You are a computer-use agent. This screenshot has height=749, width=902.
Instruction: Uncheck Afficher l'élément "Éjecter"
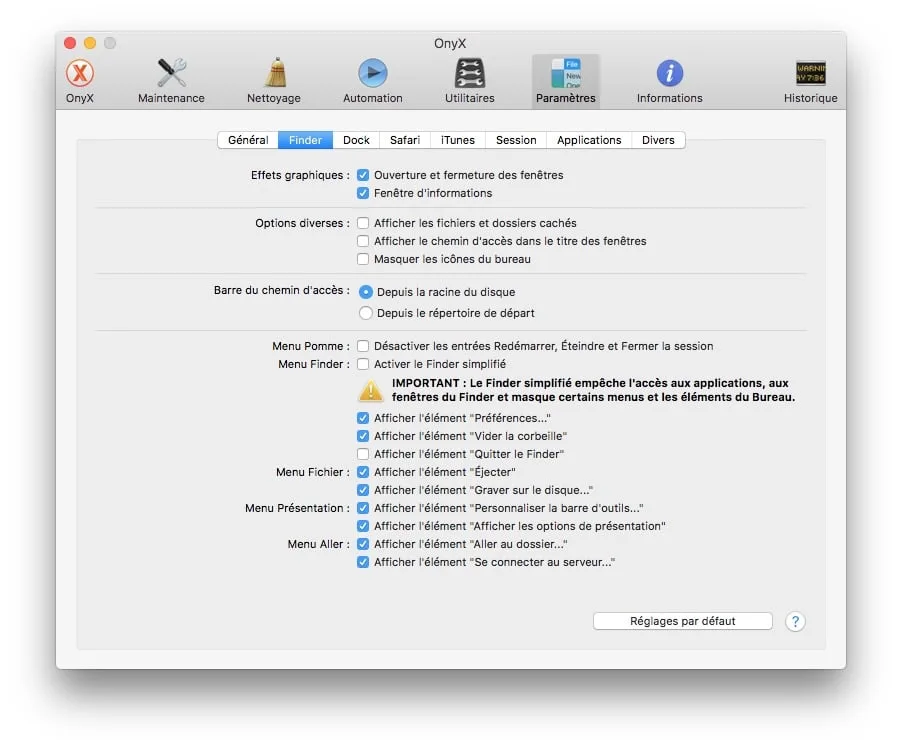tap(363, 472)
